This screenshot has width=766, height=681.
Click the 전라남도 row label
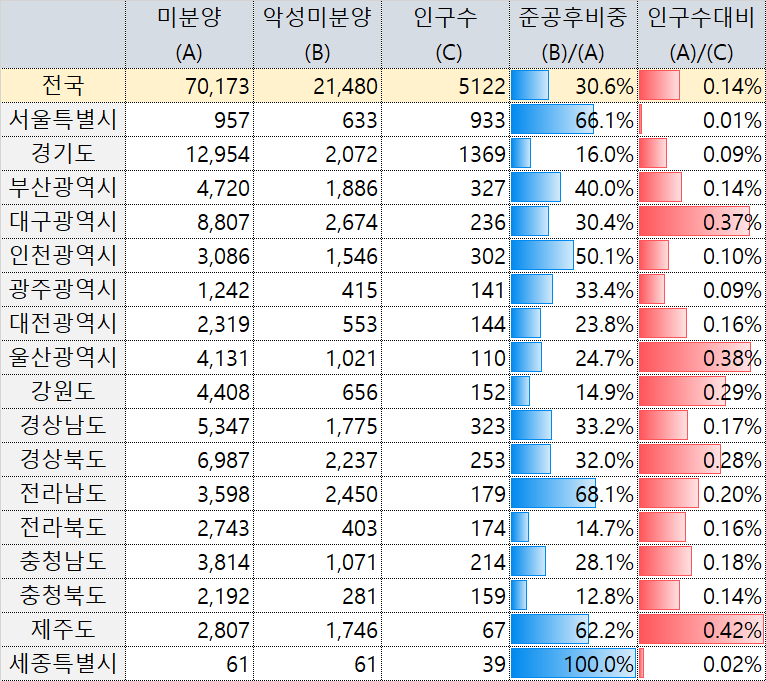point(63,493)
